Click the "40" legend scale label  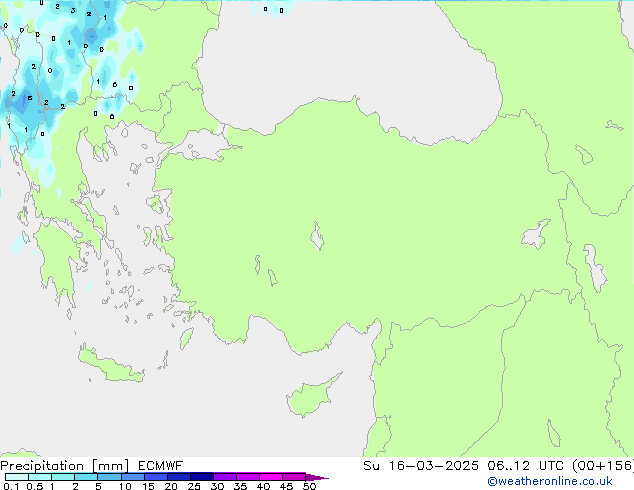263,486
